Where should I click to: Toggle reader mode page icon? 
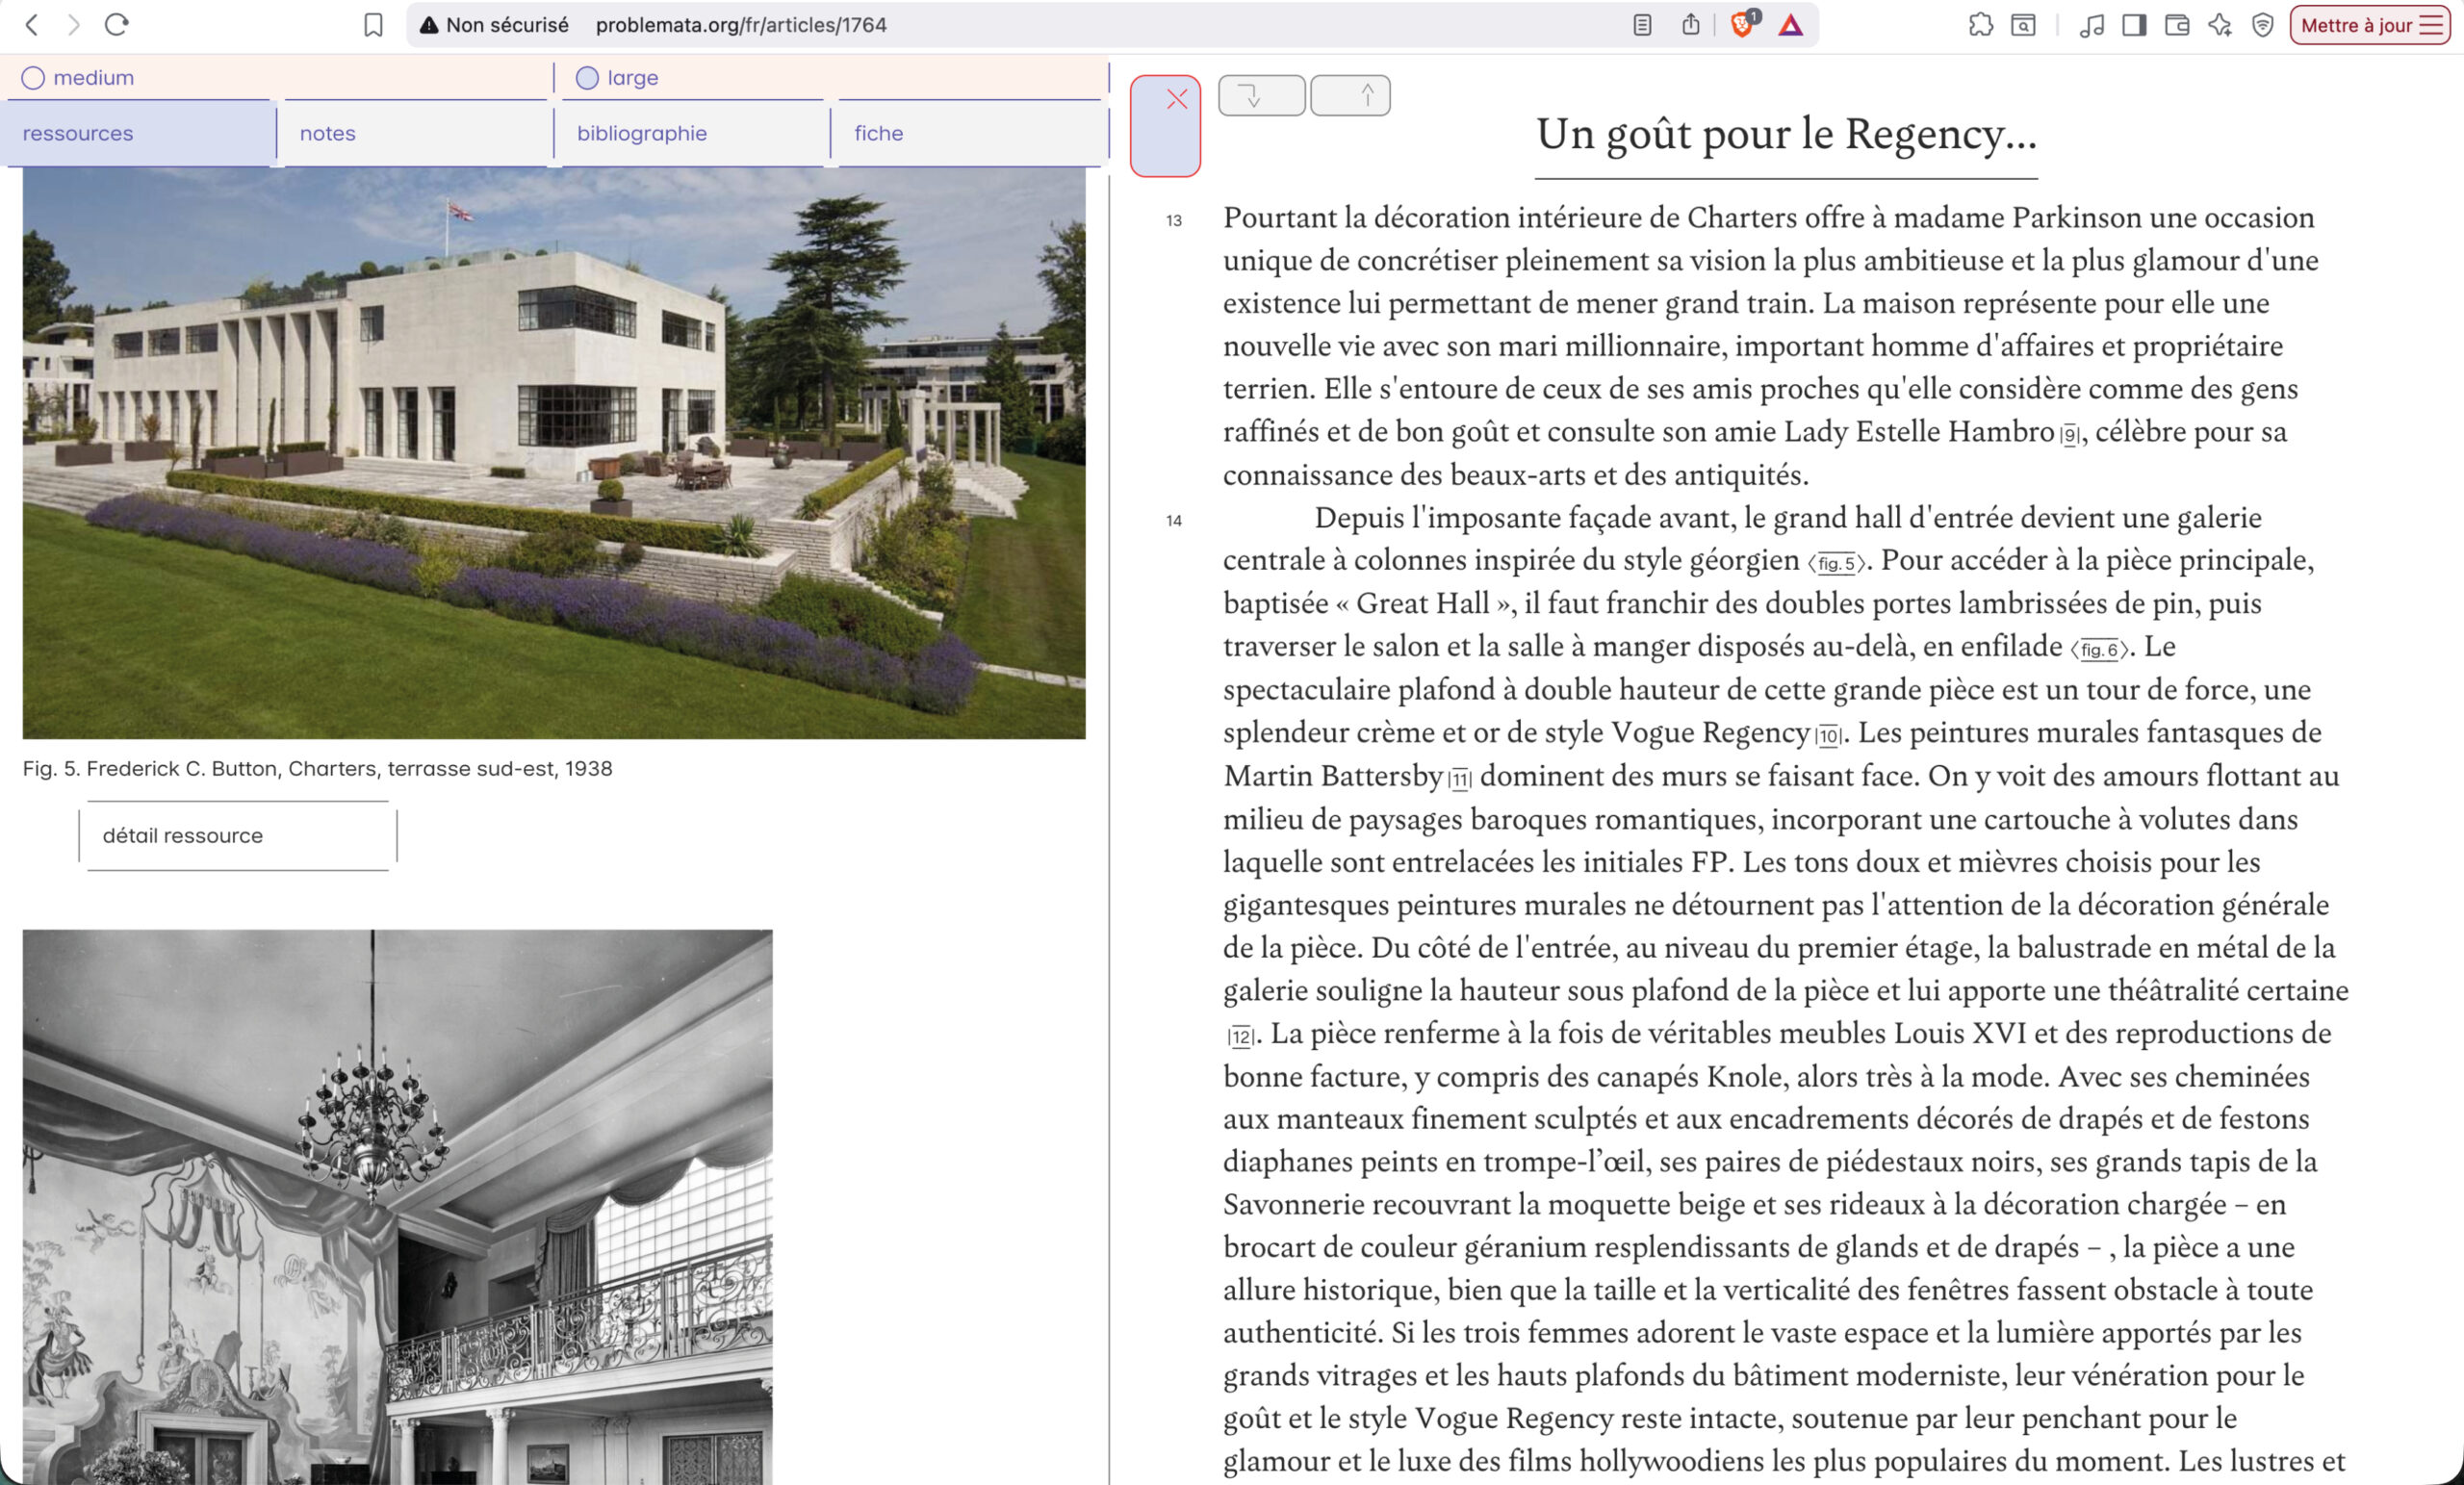pos(1642,25)
